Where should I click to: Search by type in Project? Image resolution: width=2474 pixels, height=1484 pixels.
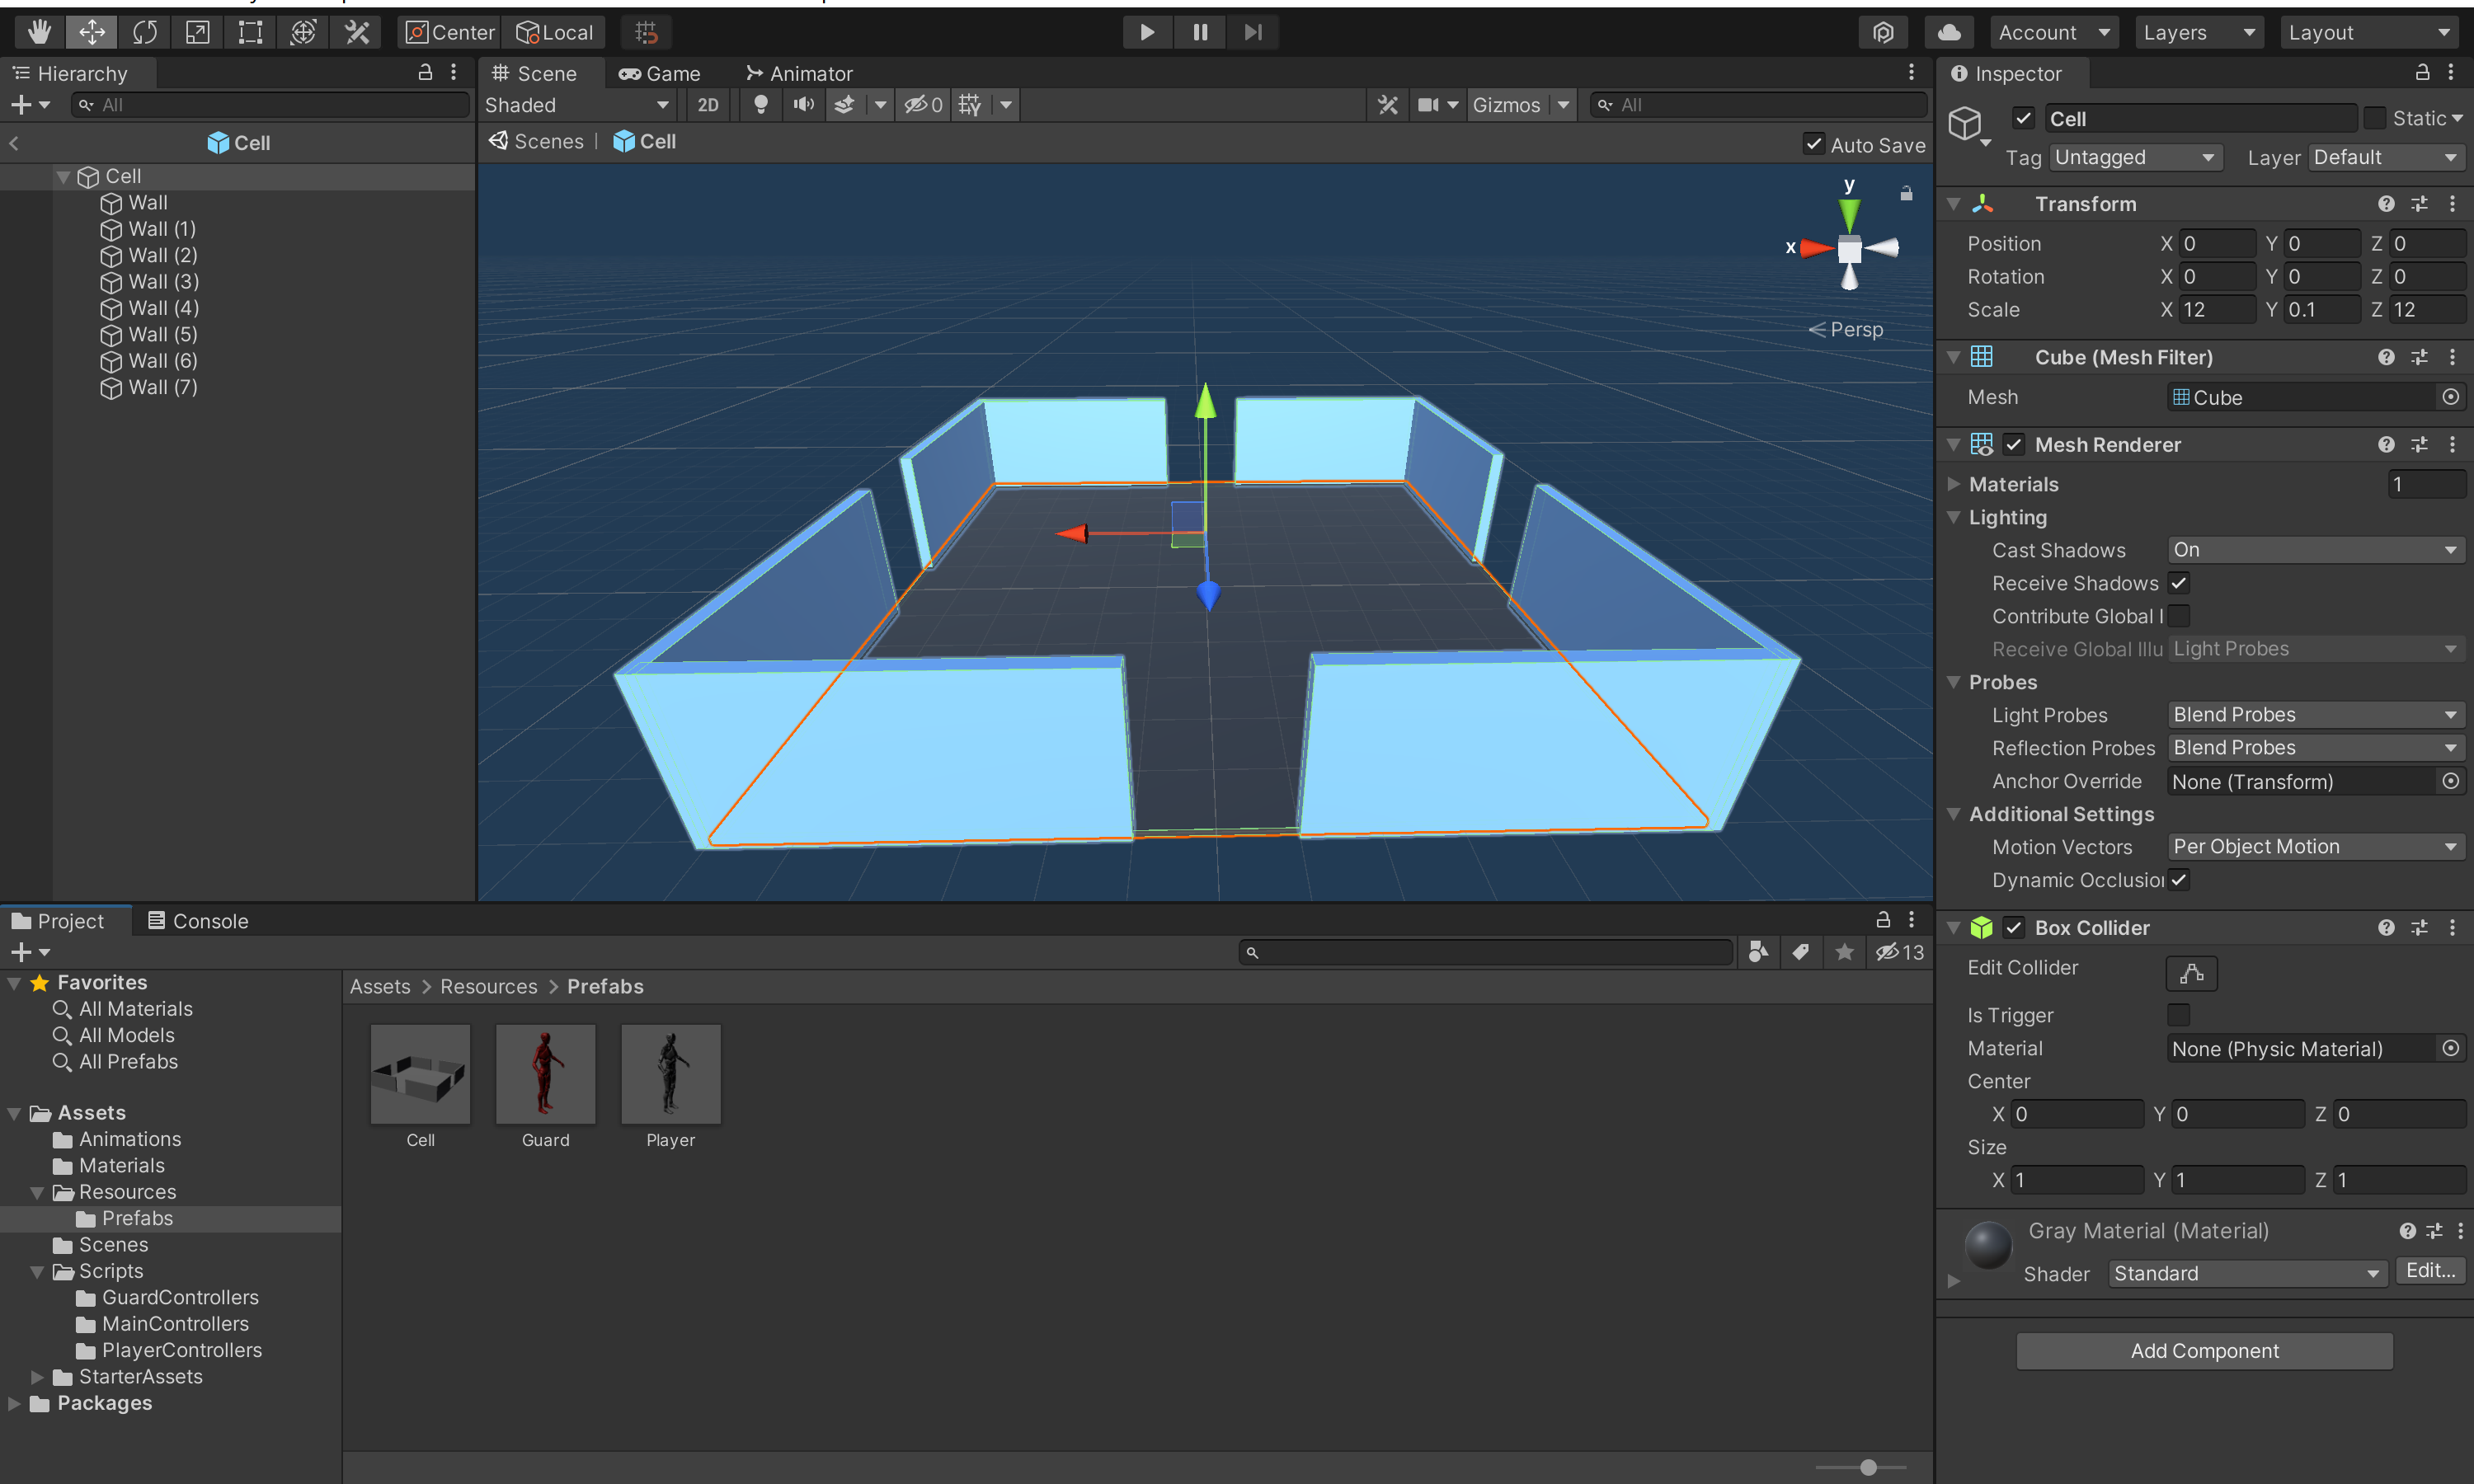(1759, 952)
